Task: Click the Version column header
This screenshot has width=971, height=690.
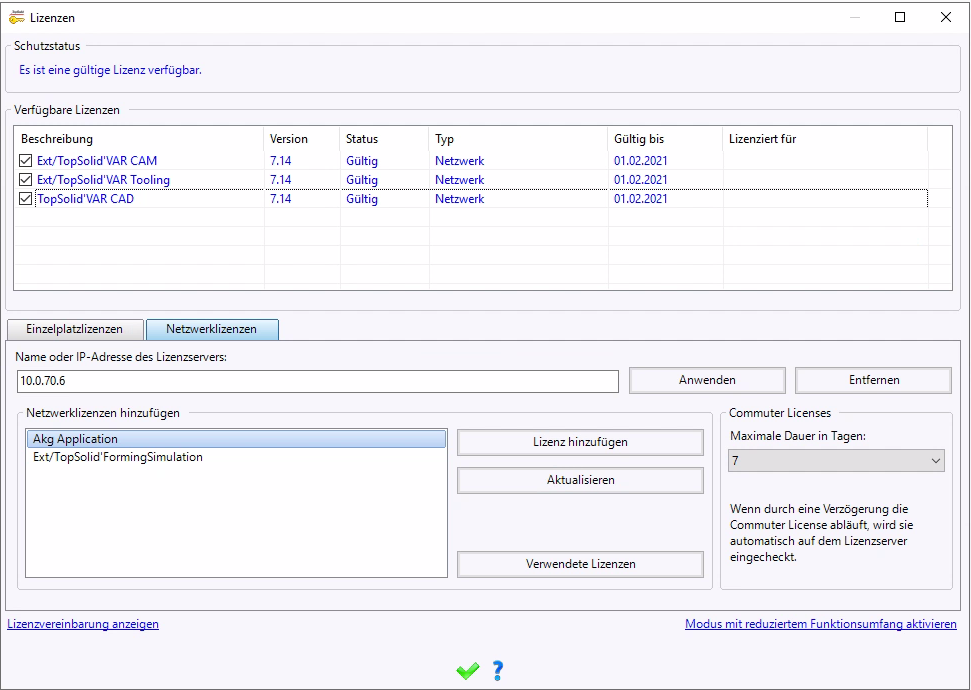Action: pos(302,139)
